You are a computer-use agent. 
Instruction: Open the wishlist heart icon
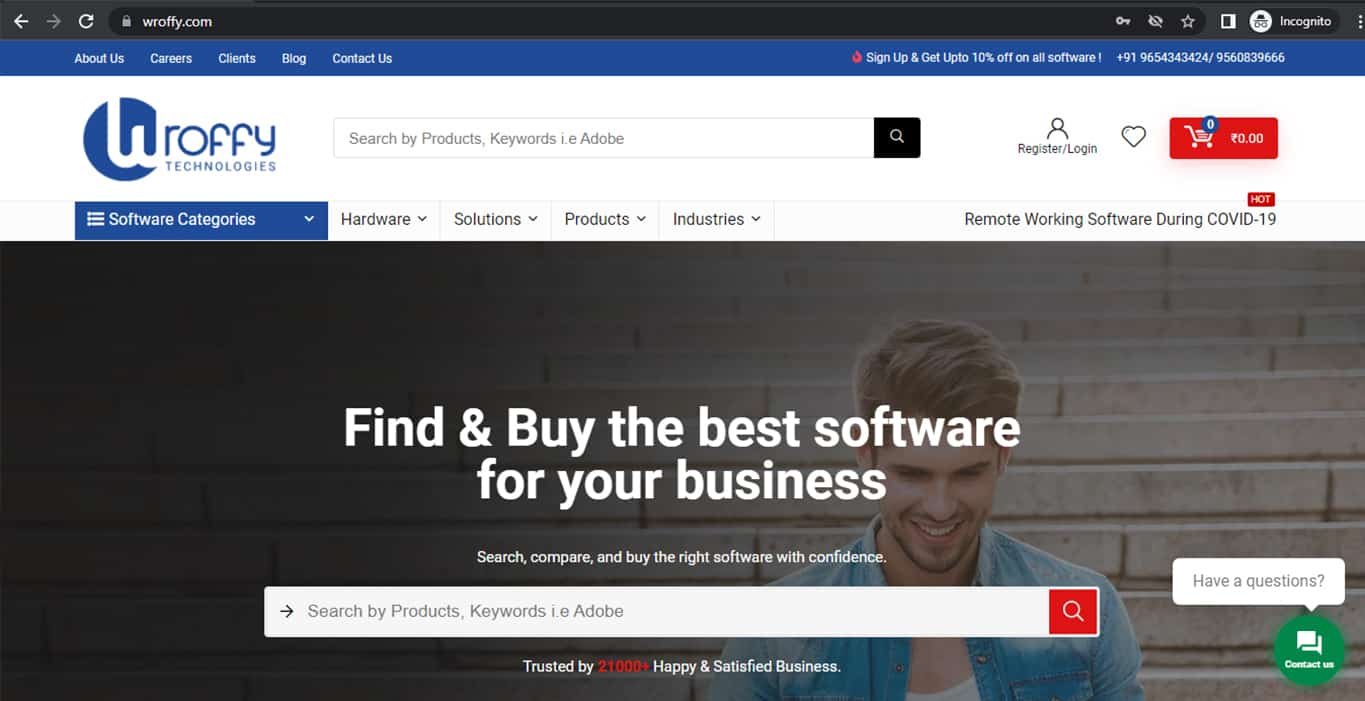click(x=1133, y=137)
